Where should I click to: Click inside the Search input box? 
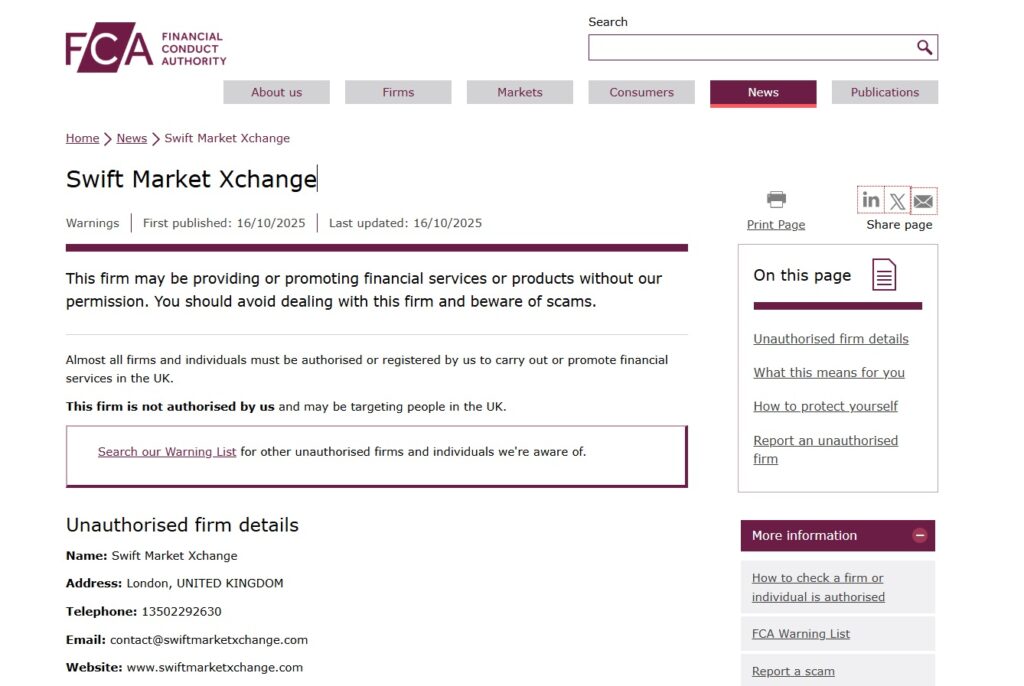pyautogui.click(x=750, y=47)
